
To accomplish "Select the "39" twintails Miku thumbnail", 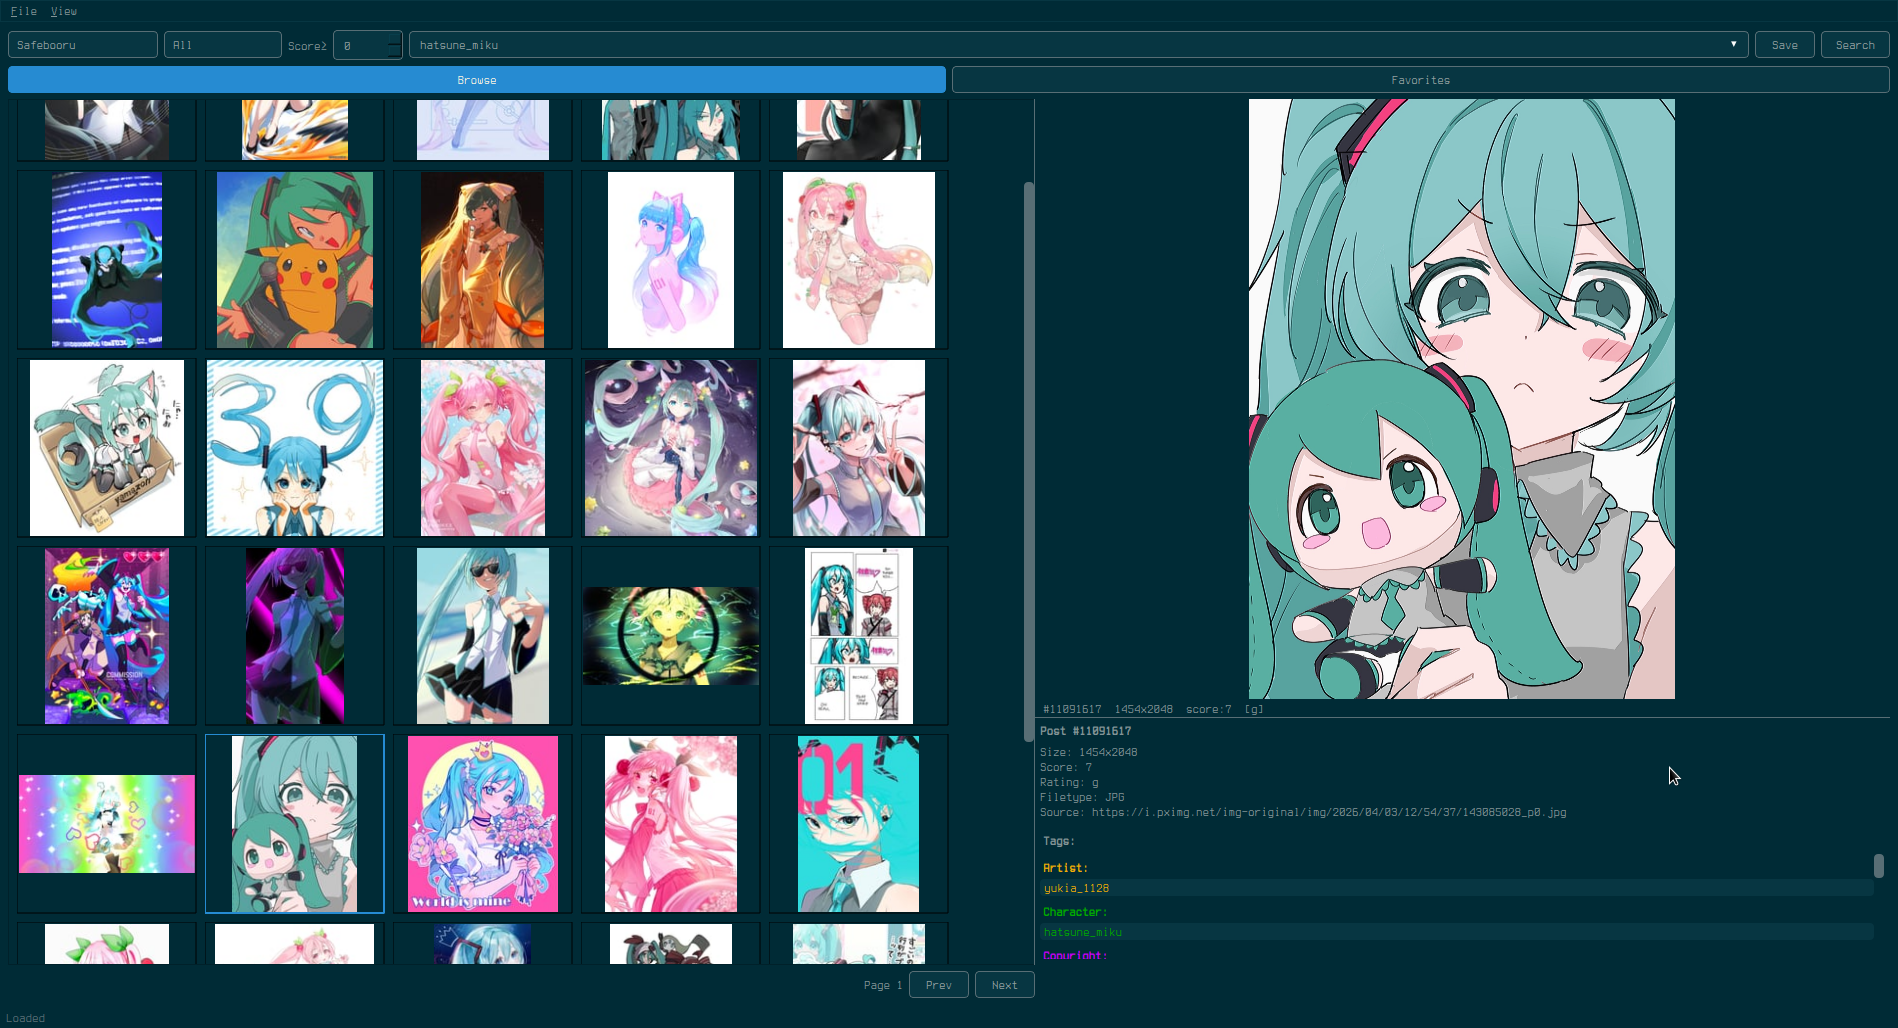I will coord(294,447).
